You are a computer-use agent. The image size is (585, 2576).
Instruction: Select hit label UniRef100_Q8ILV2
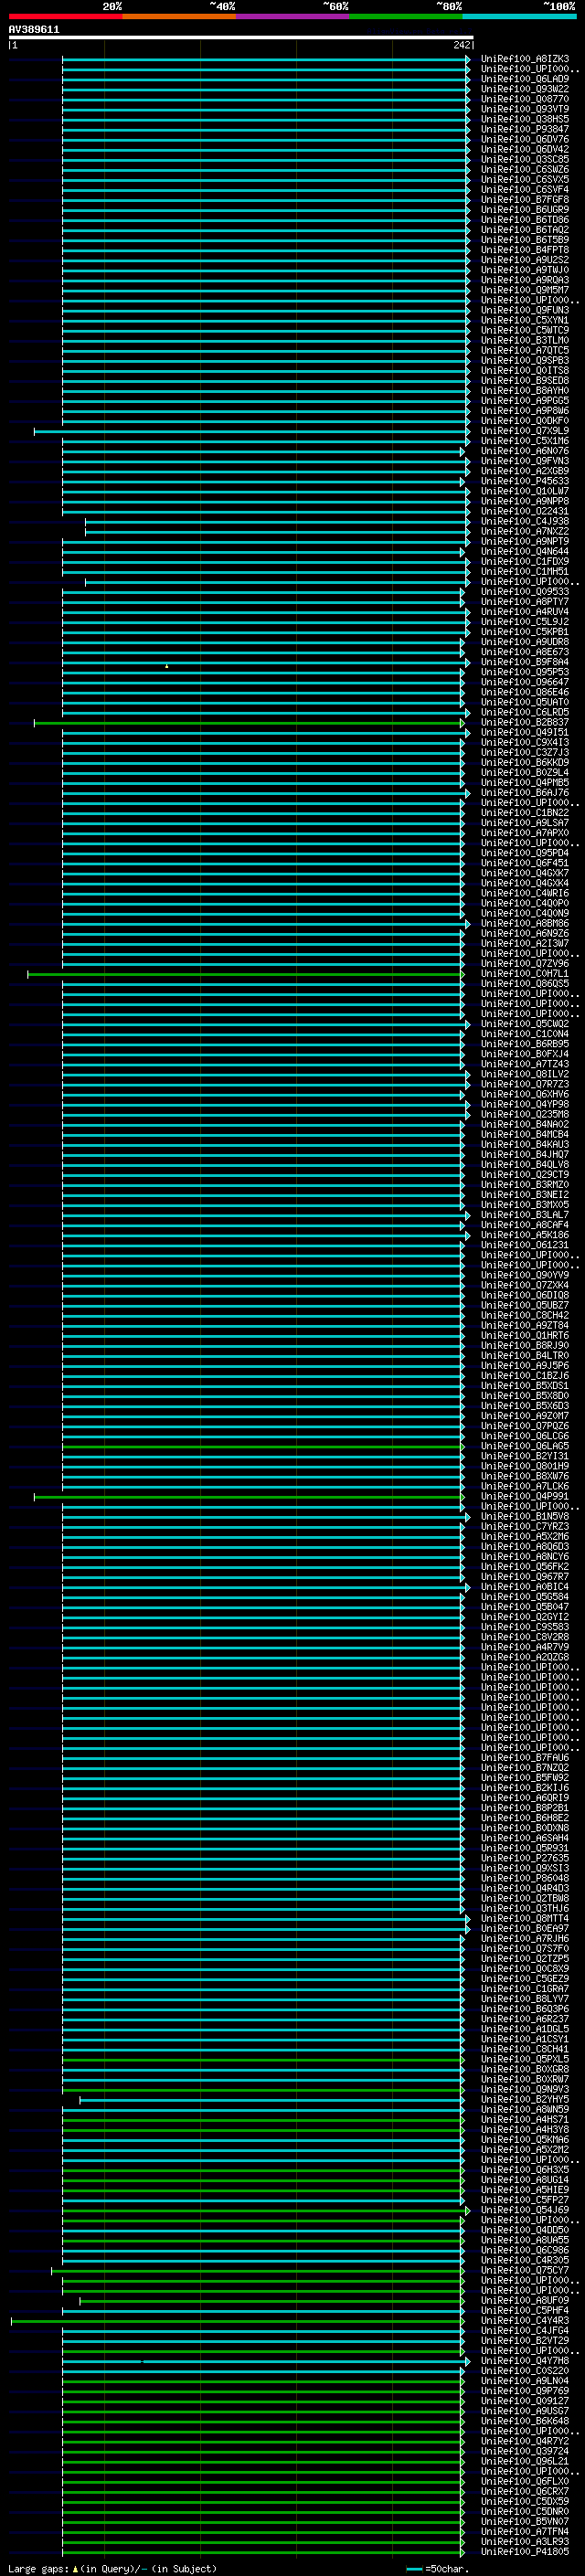(x=525, y=1074)
